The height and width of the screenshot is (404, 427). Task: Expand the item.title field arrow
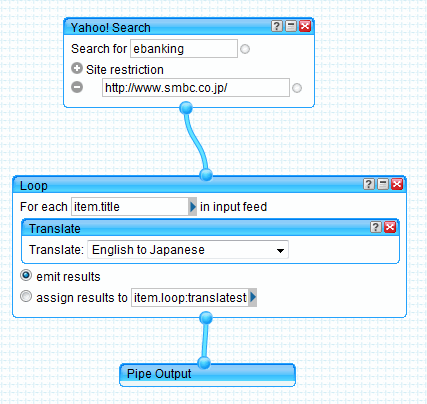point(193,207)
